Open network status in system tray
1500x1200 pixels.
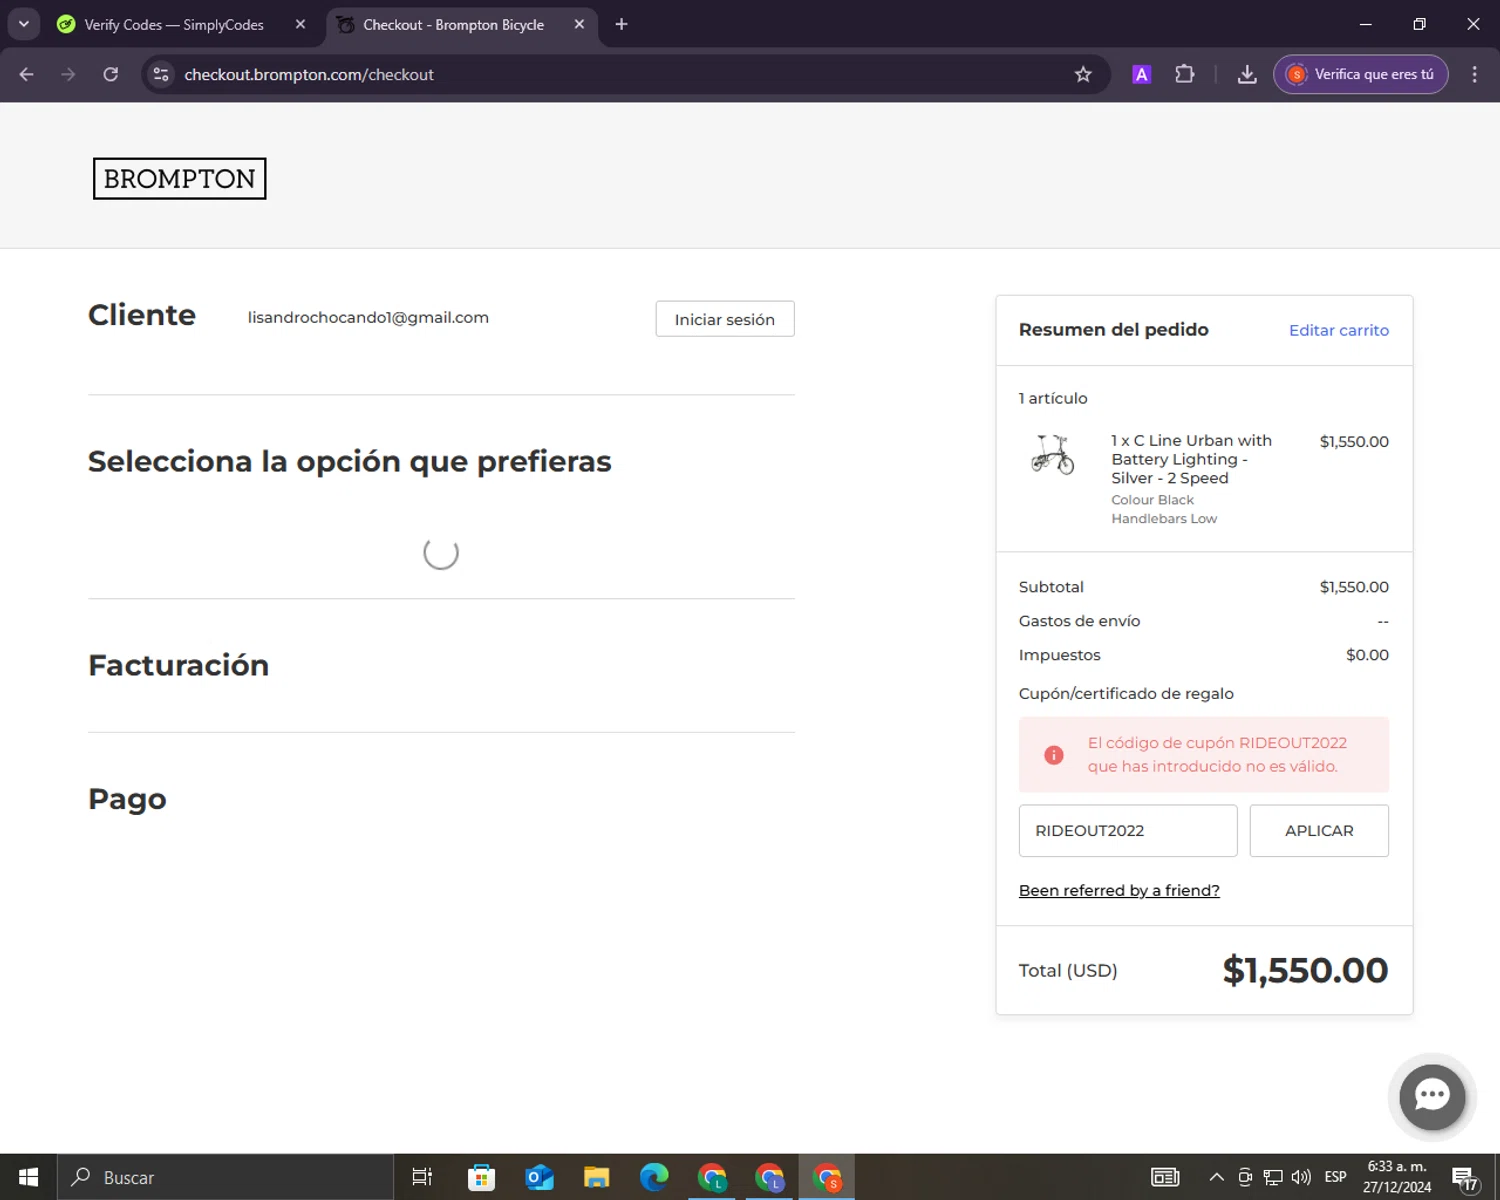pyautogui.click(x=1273, y=1177)
